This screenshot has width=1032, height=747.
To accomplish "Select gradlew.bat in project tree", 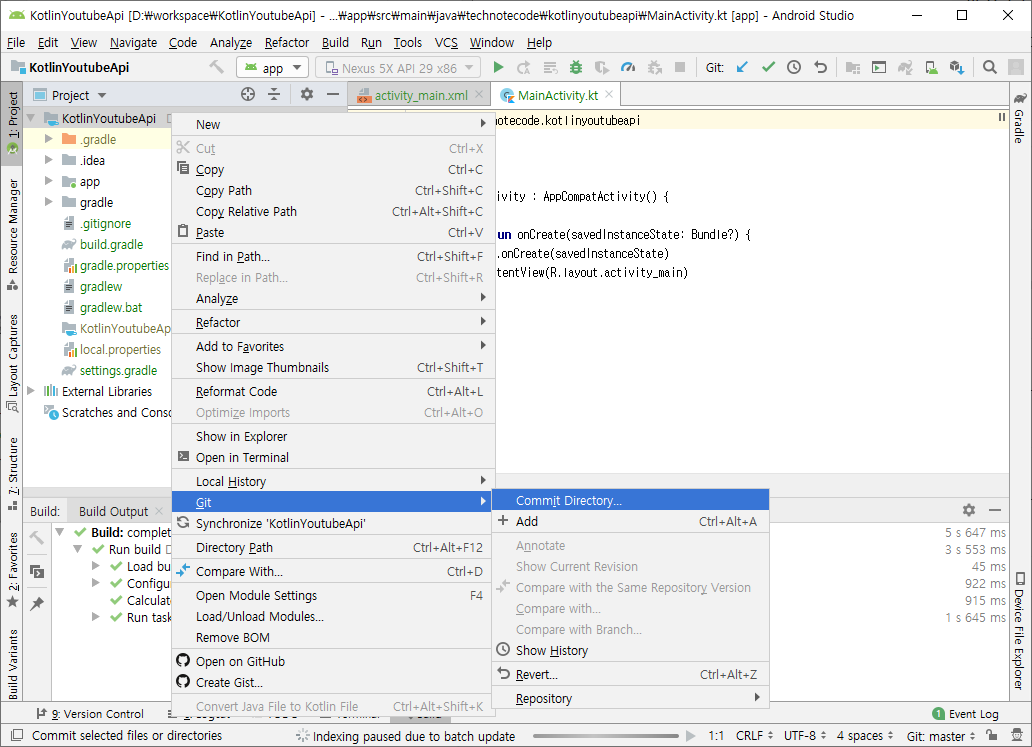I will tap(111, 307).
